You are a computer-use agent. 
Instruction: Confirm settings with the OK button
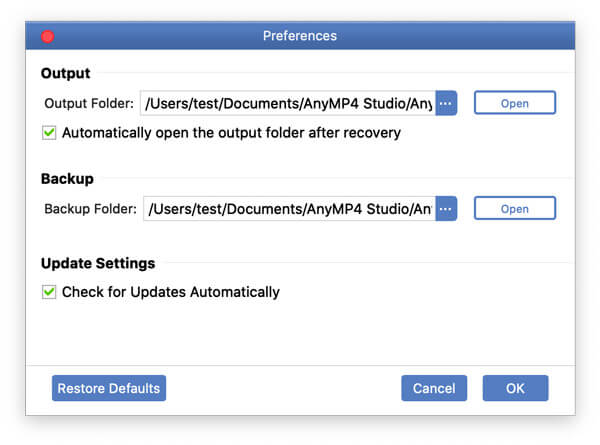515,388
